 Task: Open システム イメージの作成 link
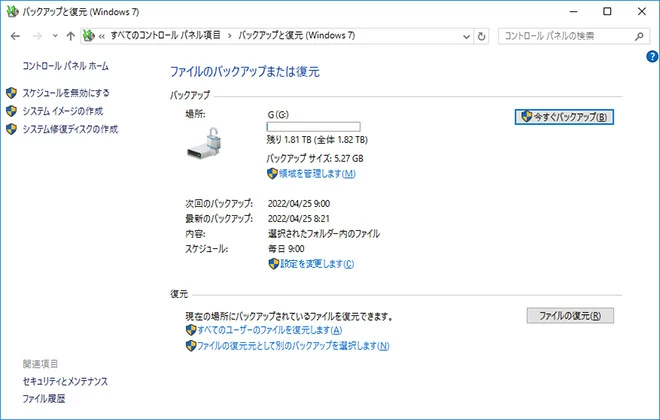pos(63,111)
